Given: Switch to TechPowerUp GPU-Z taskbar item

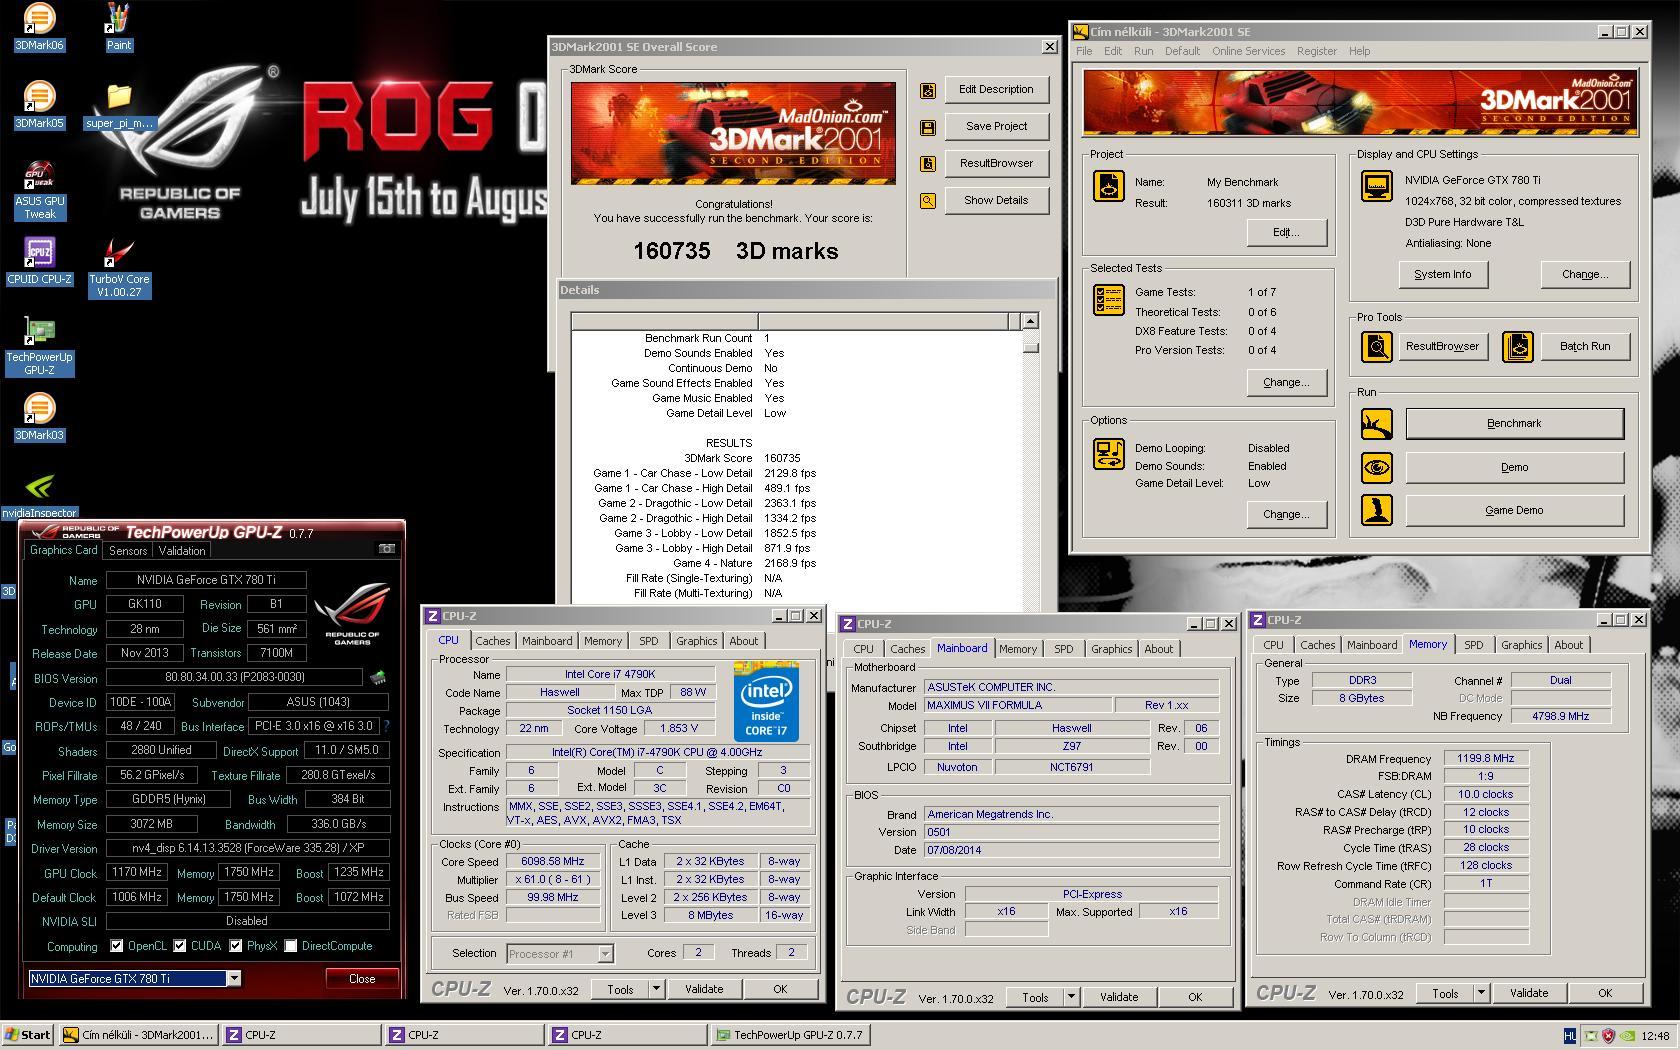Looking at the screenshot, I should 790,1035.
